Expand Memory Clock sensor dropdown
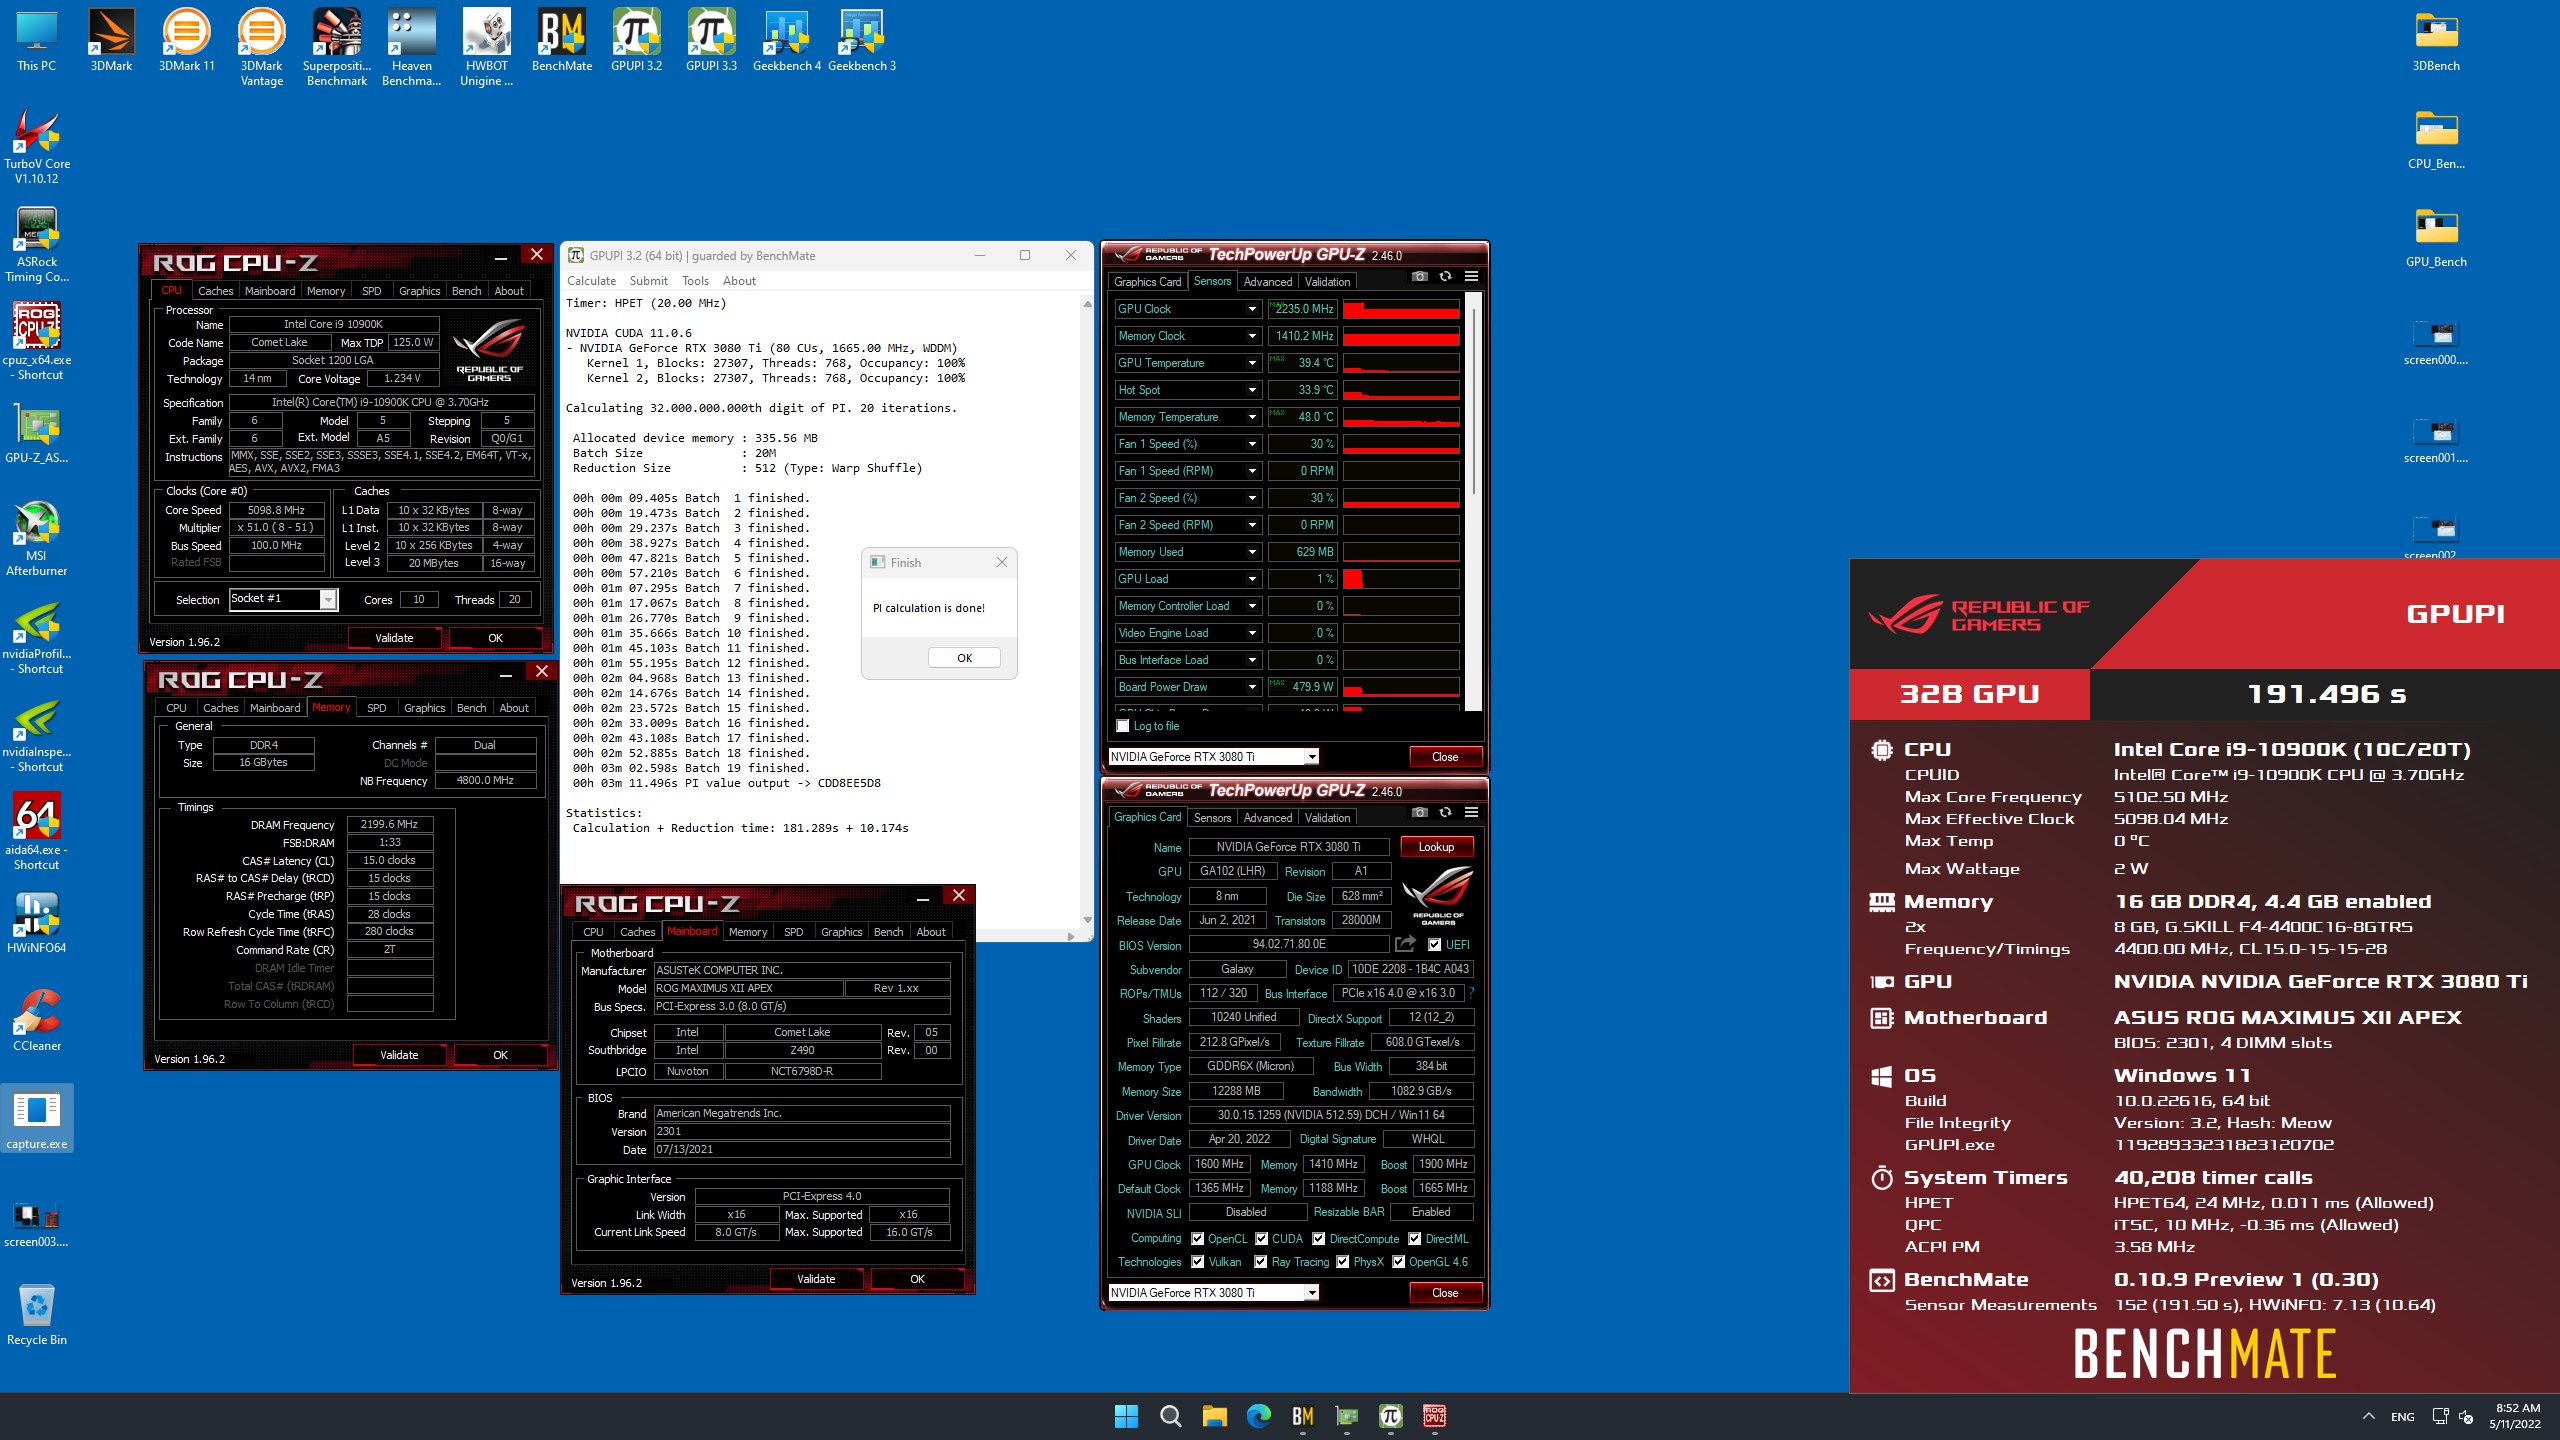This screenshot has height=1440, width=2560. pos(1251,336)
